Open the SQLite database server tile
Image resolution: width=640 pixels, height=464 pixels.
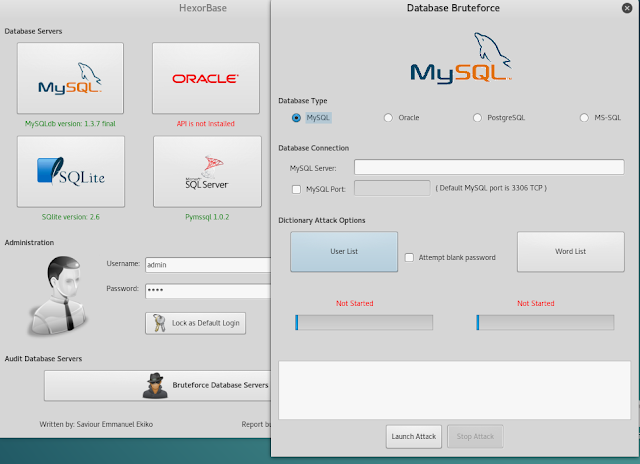pos(71,171)
